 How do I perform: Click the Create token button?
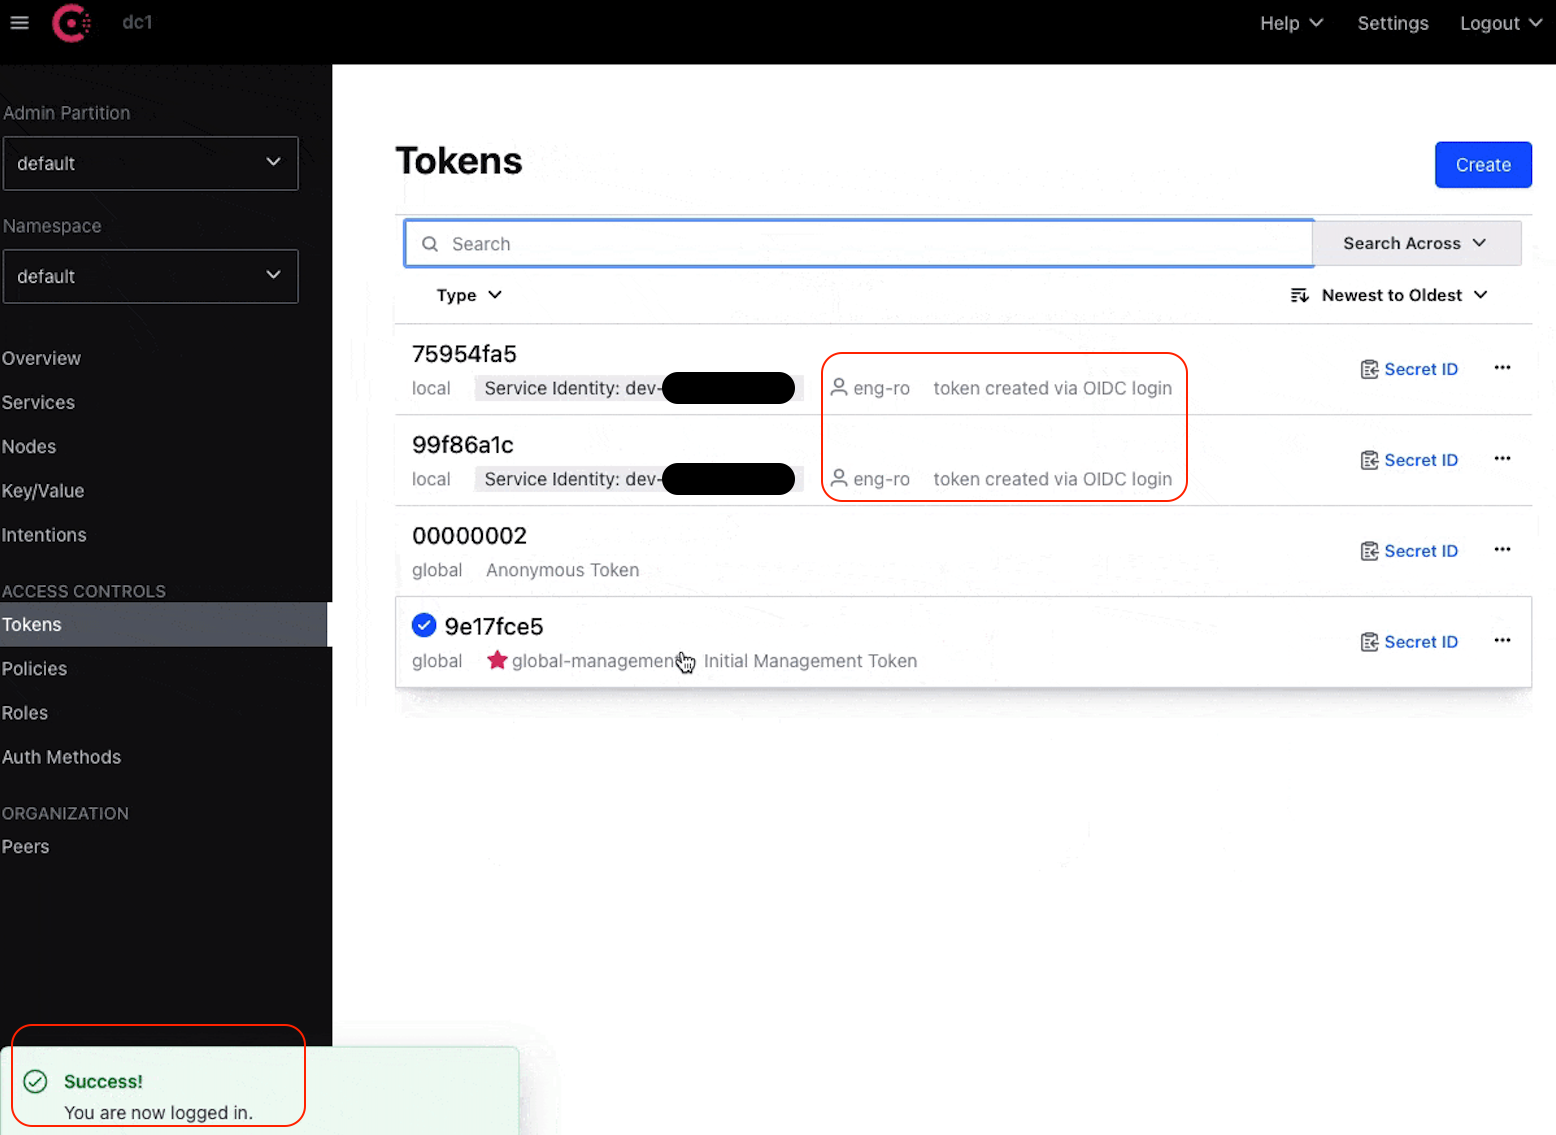pos(1482,165)
